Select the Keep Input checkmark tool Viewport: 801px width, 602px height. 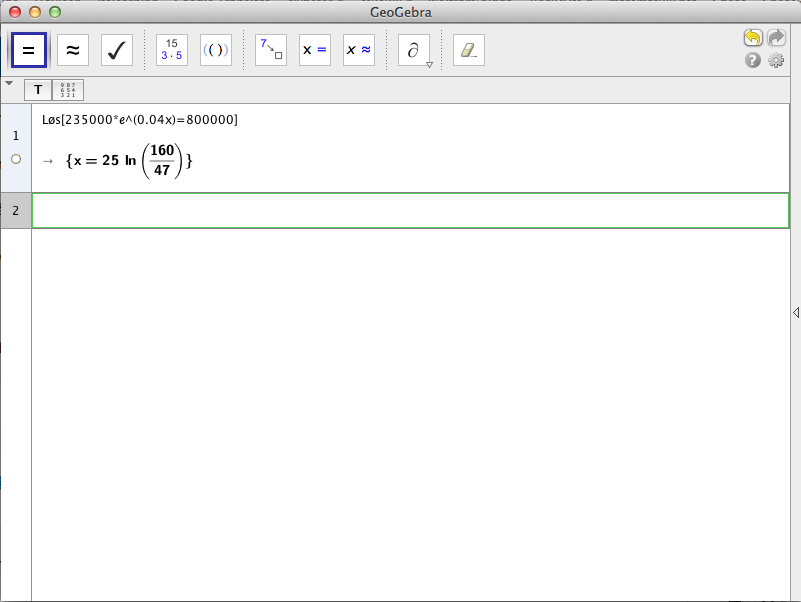click(x=117, y=50)
